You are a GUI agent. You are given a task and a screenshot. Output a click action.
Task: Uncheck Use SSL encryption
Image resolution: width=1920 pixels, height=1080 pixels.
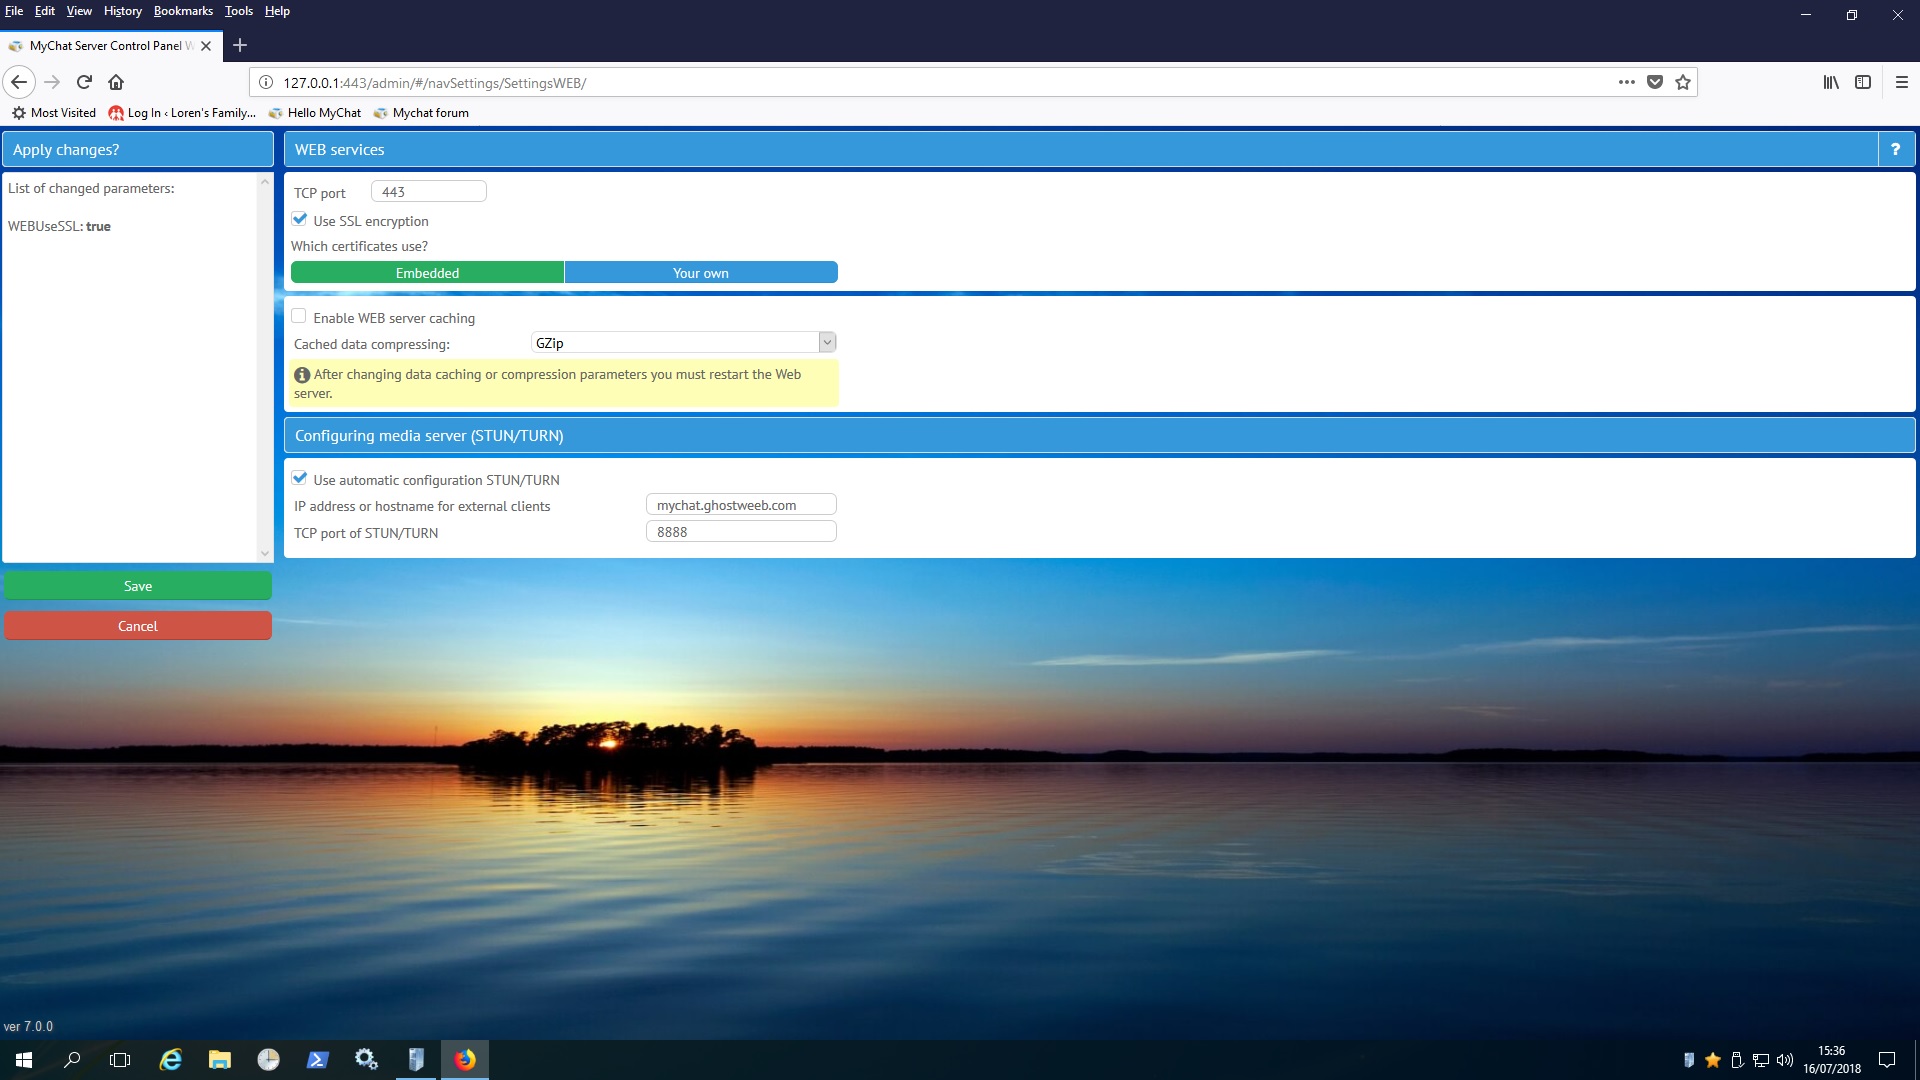pos(300,219)
